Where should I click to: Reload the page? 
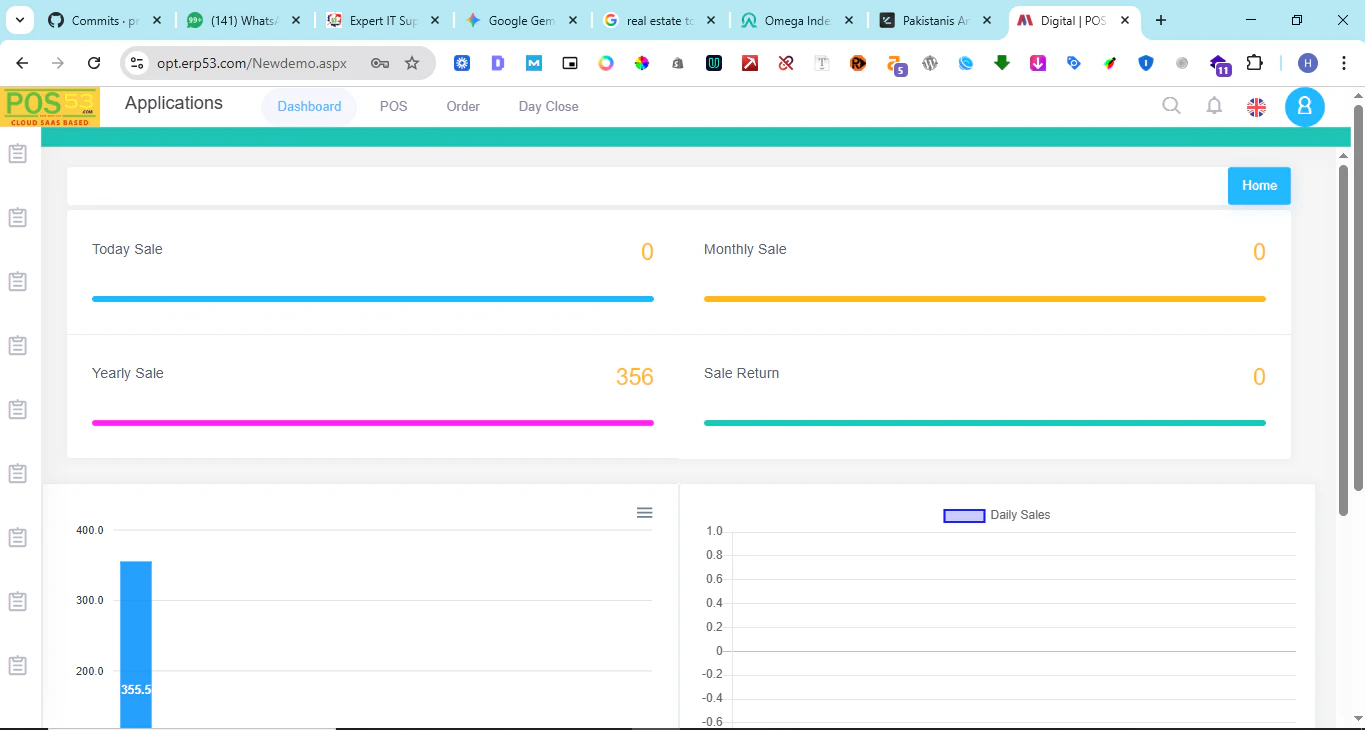94,63
